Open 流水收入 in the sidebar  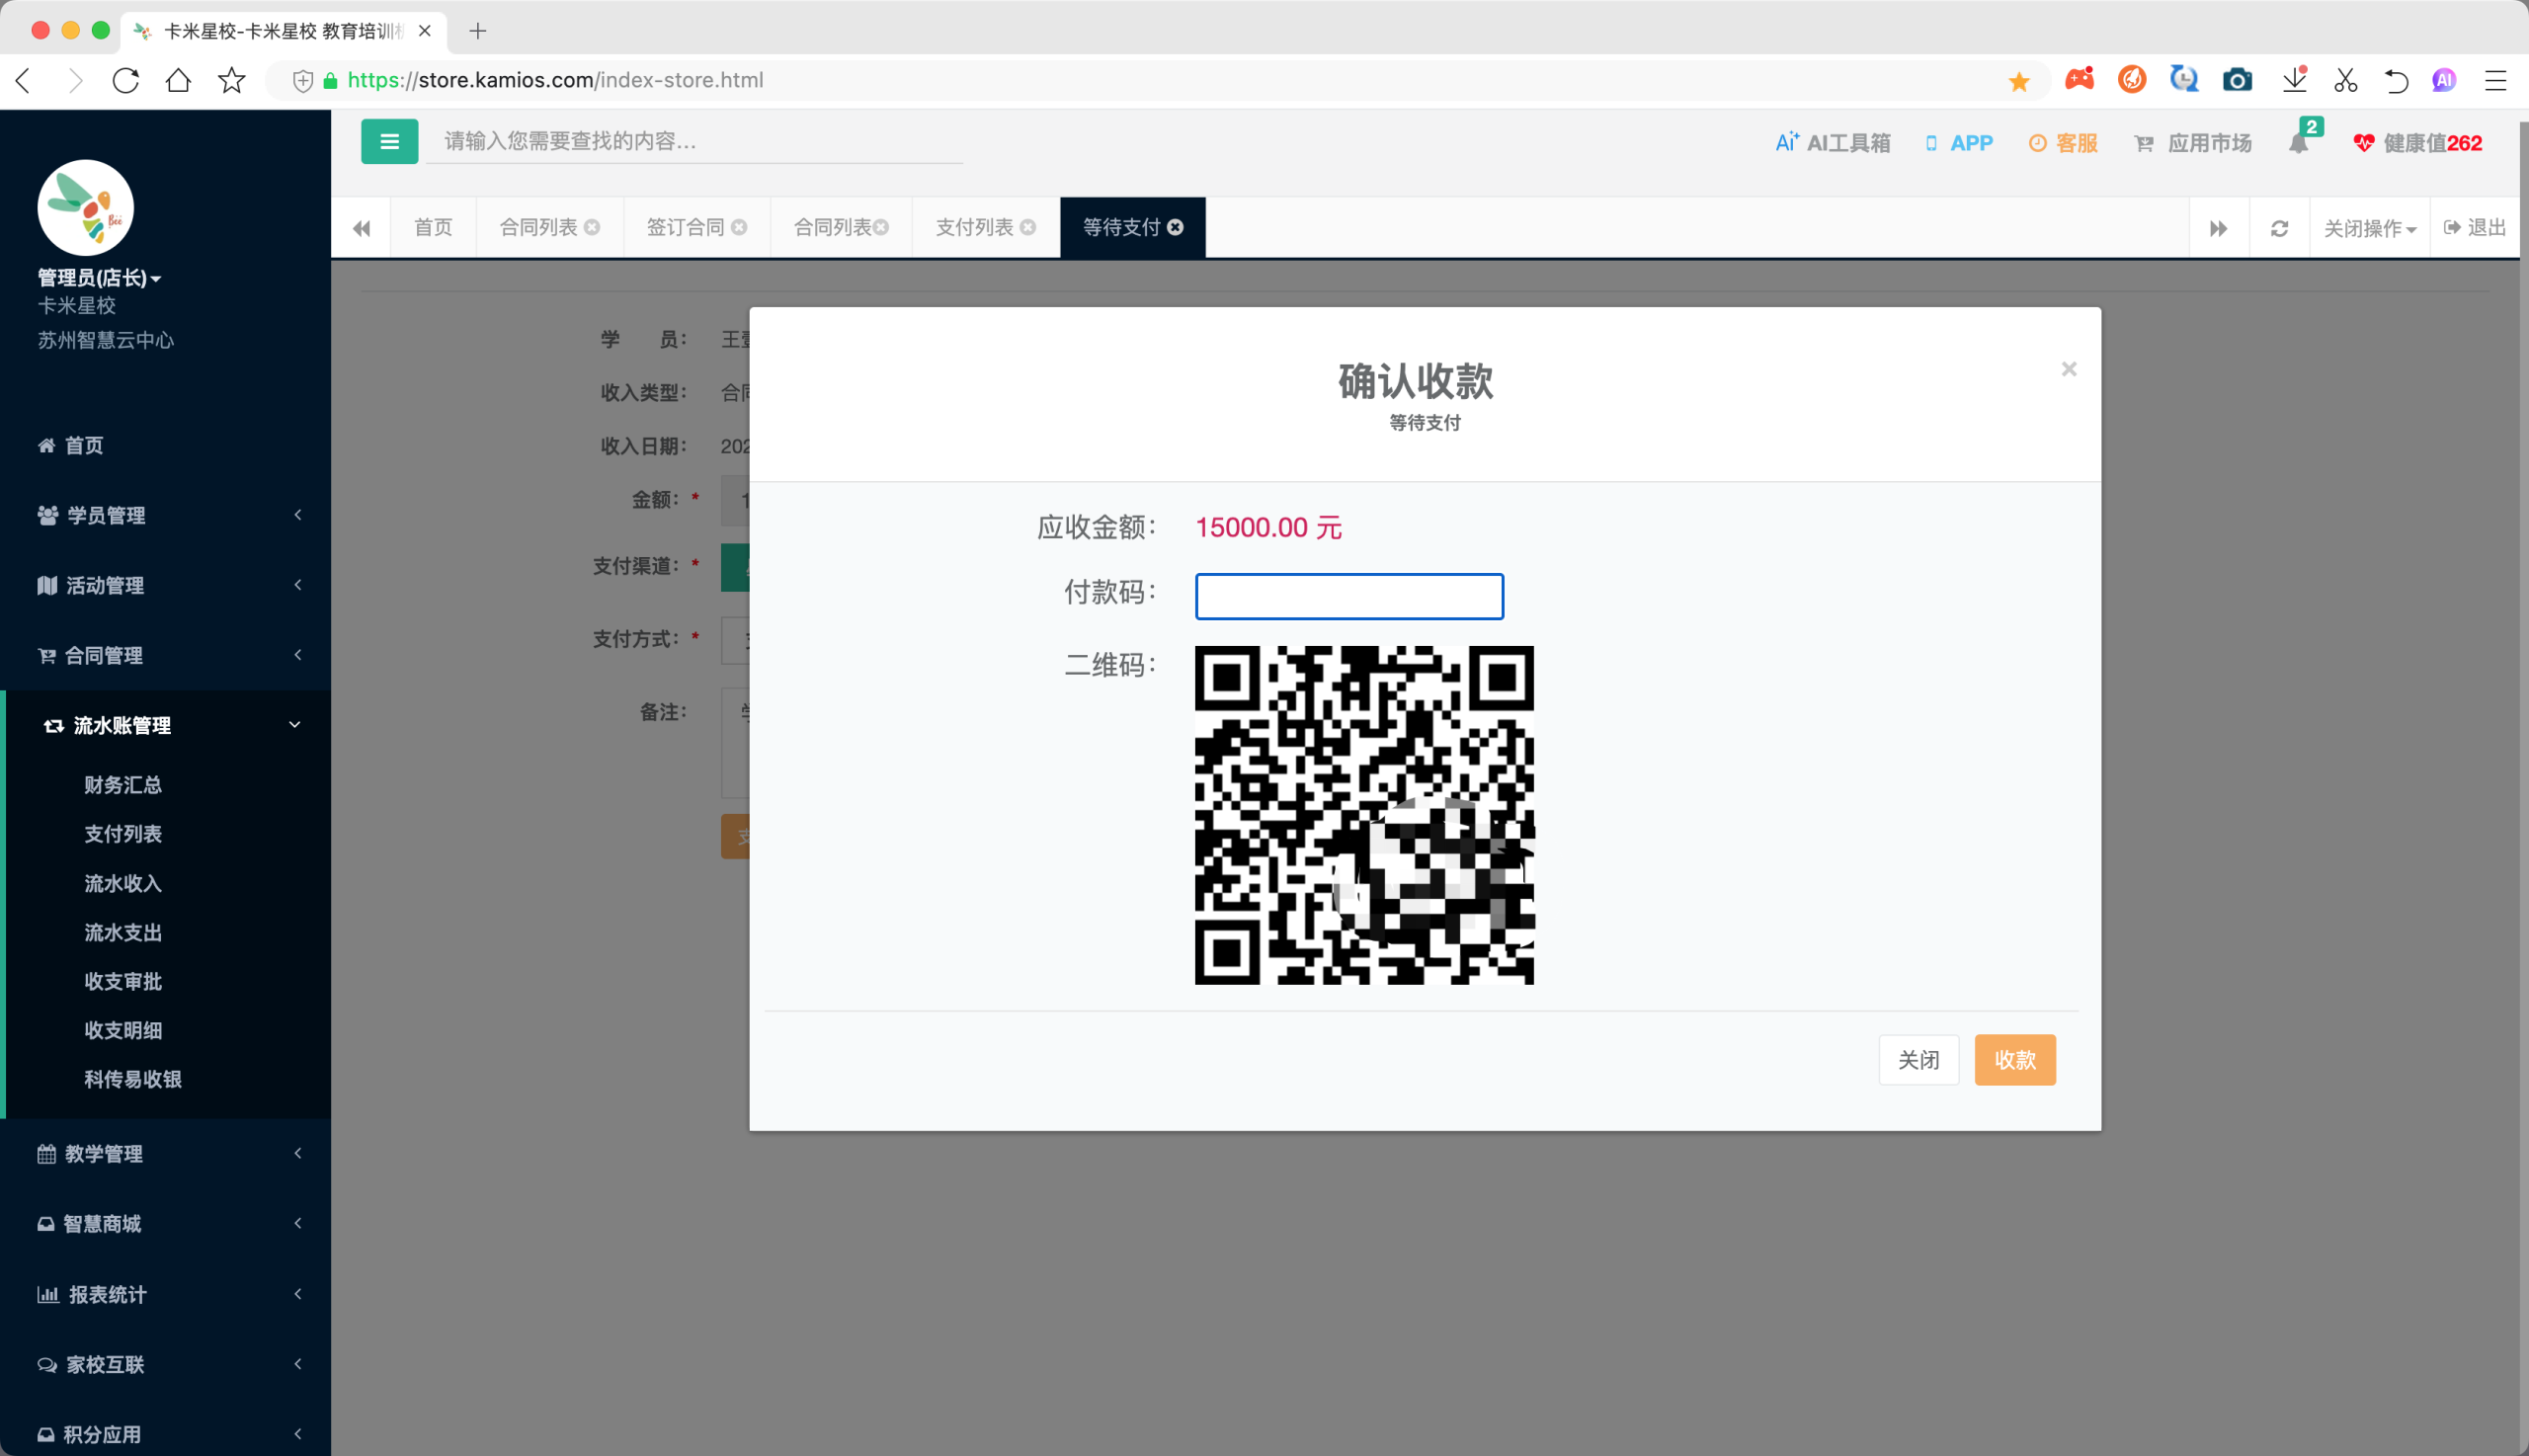(123, 883)
